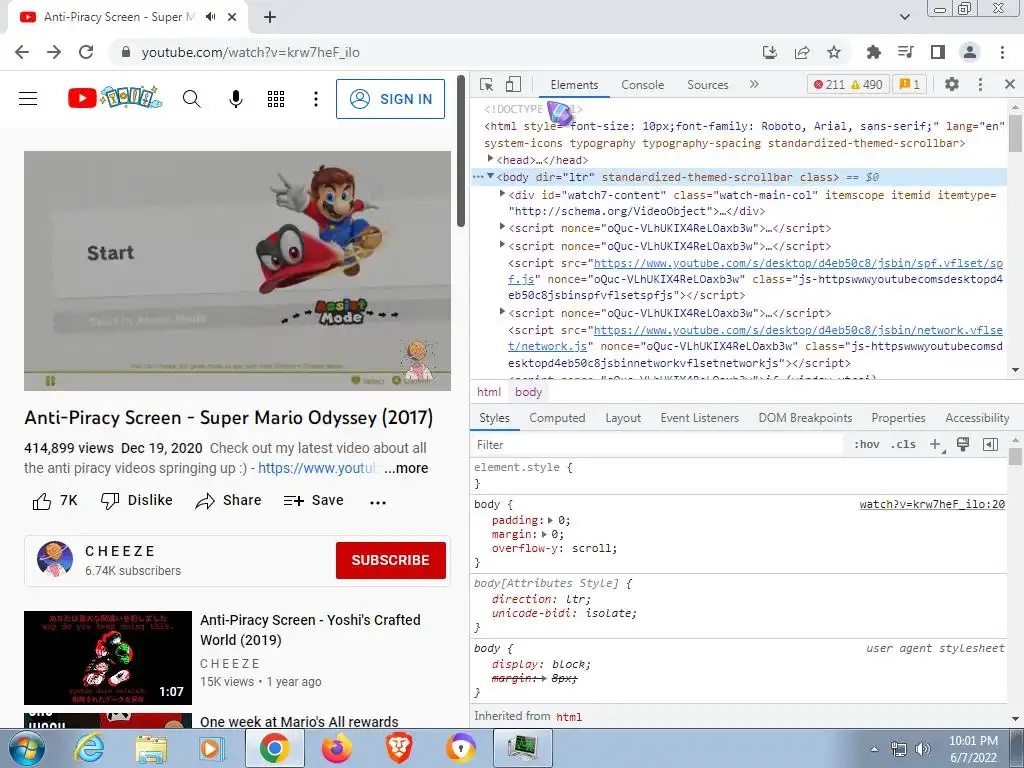Open Anti-Piracy Screen Yoshi's Crafted World title

click(310, 630)
